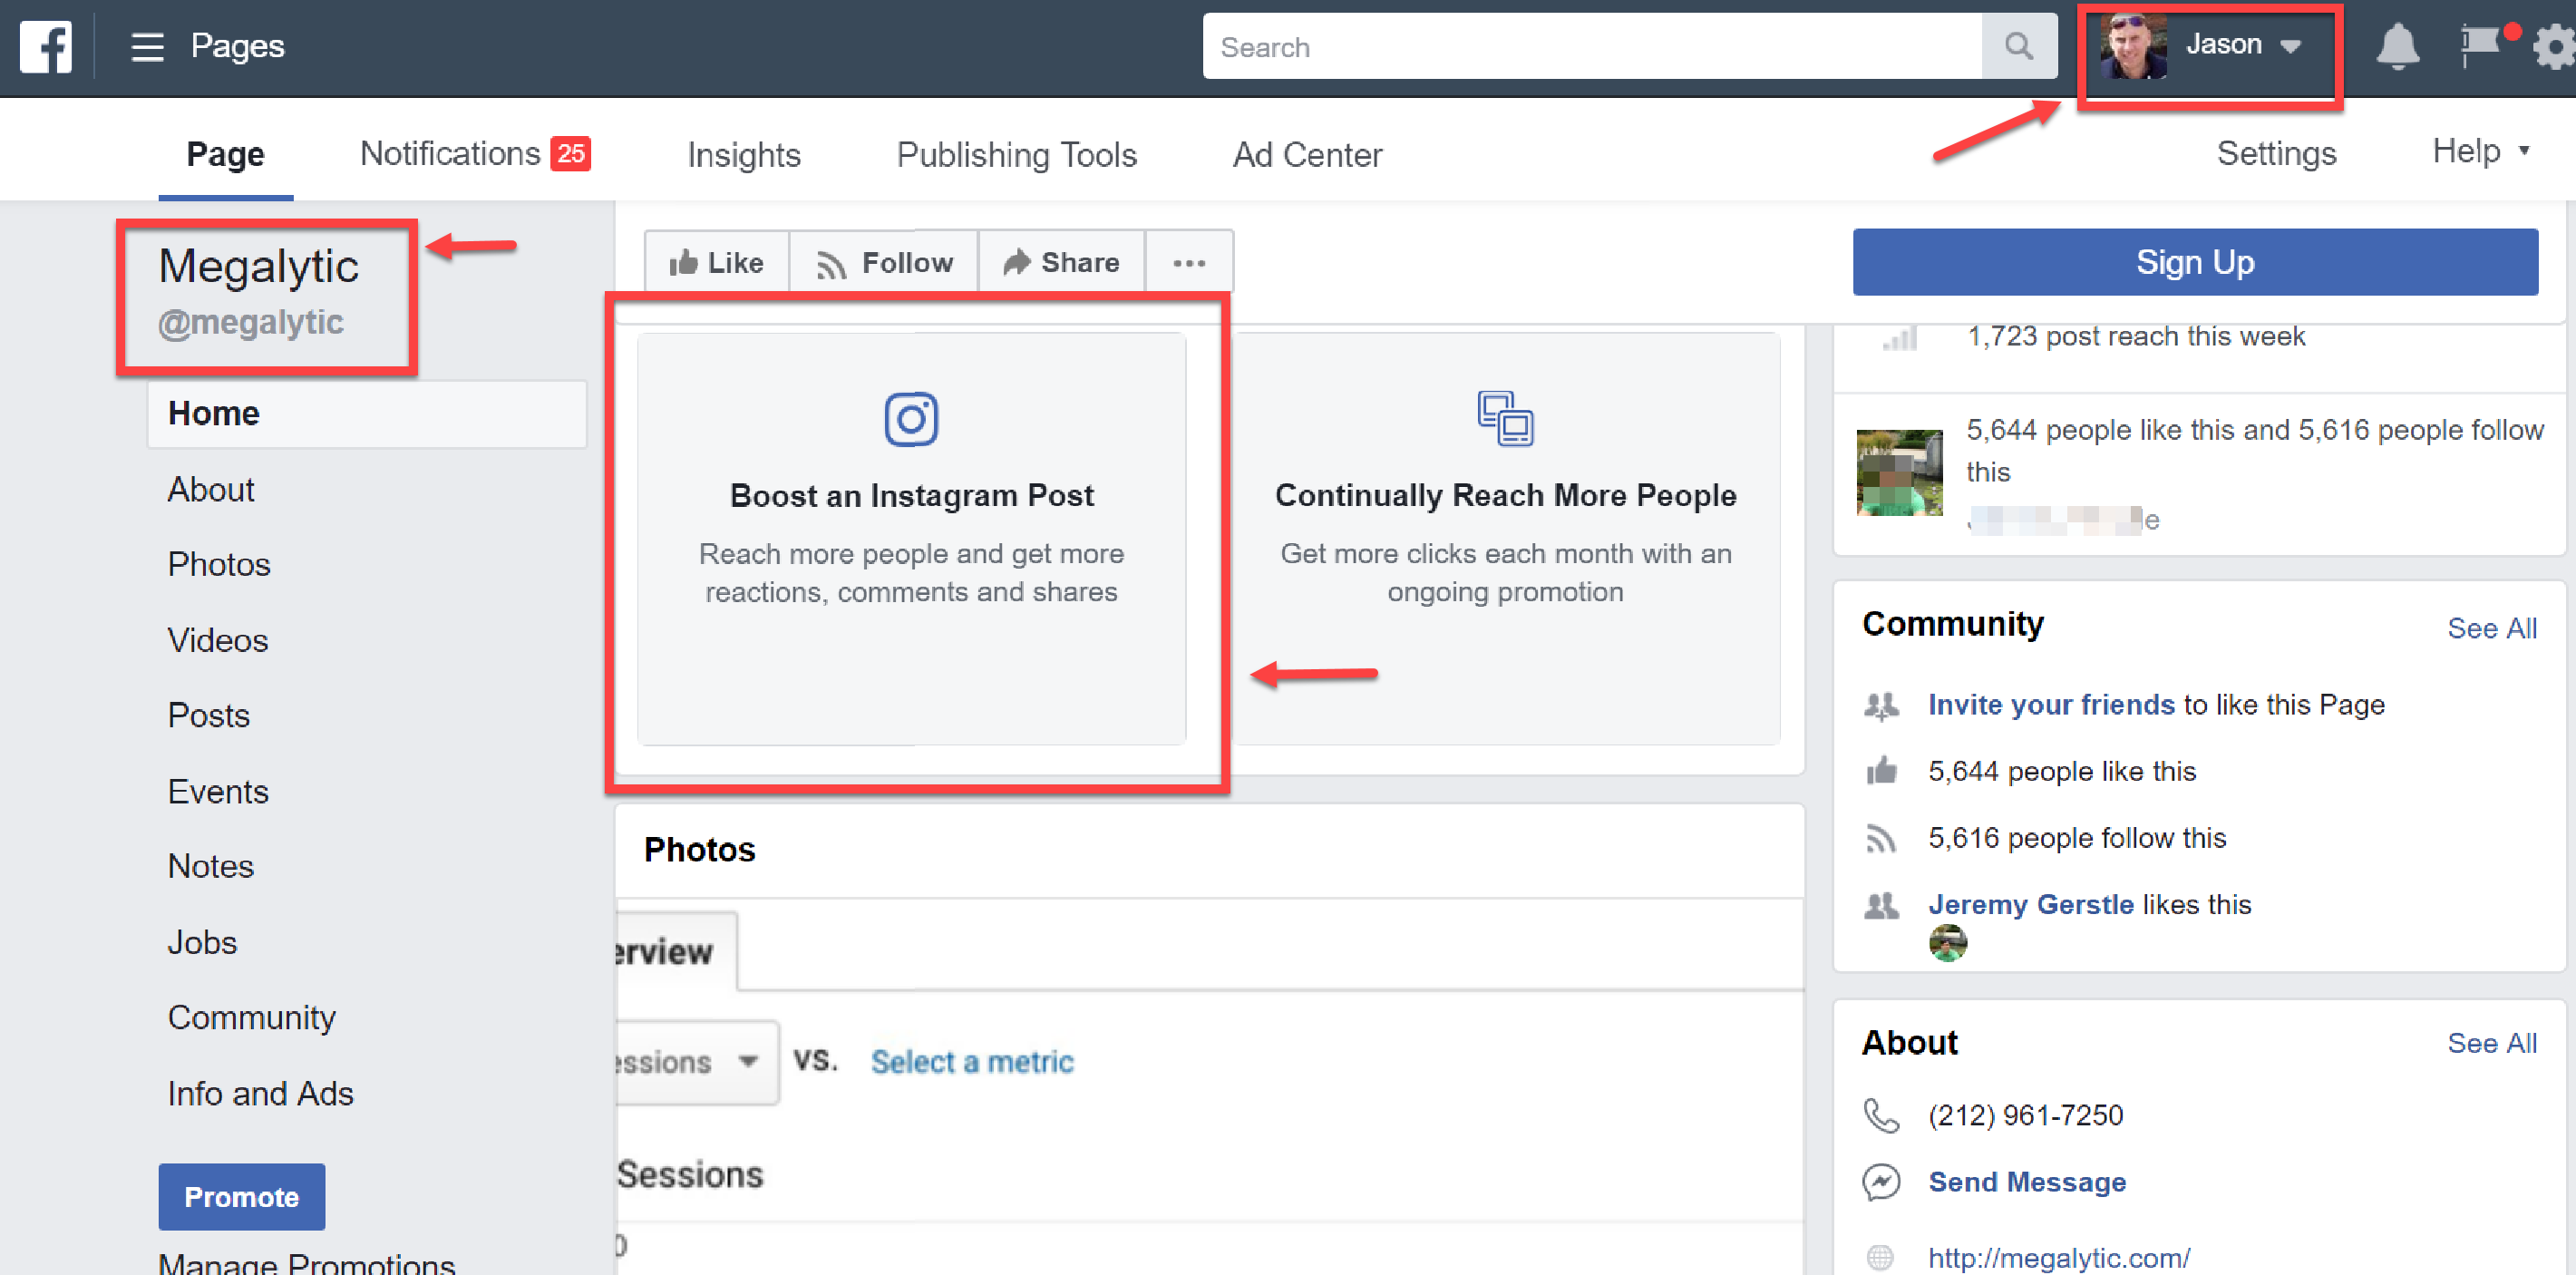Image resolution: width=2576 pixels, height=1275 pixels.
Task: Click the Continually Reach More People card
Action: pos(1506,539)
